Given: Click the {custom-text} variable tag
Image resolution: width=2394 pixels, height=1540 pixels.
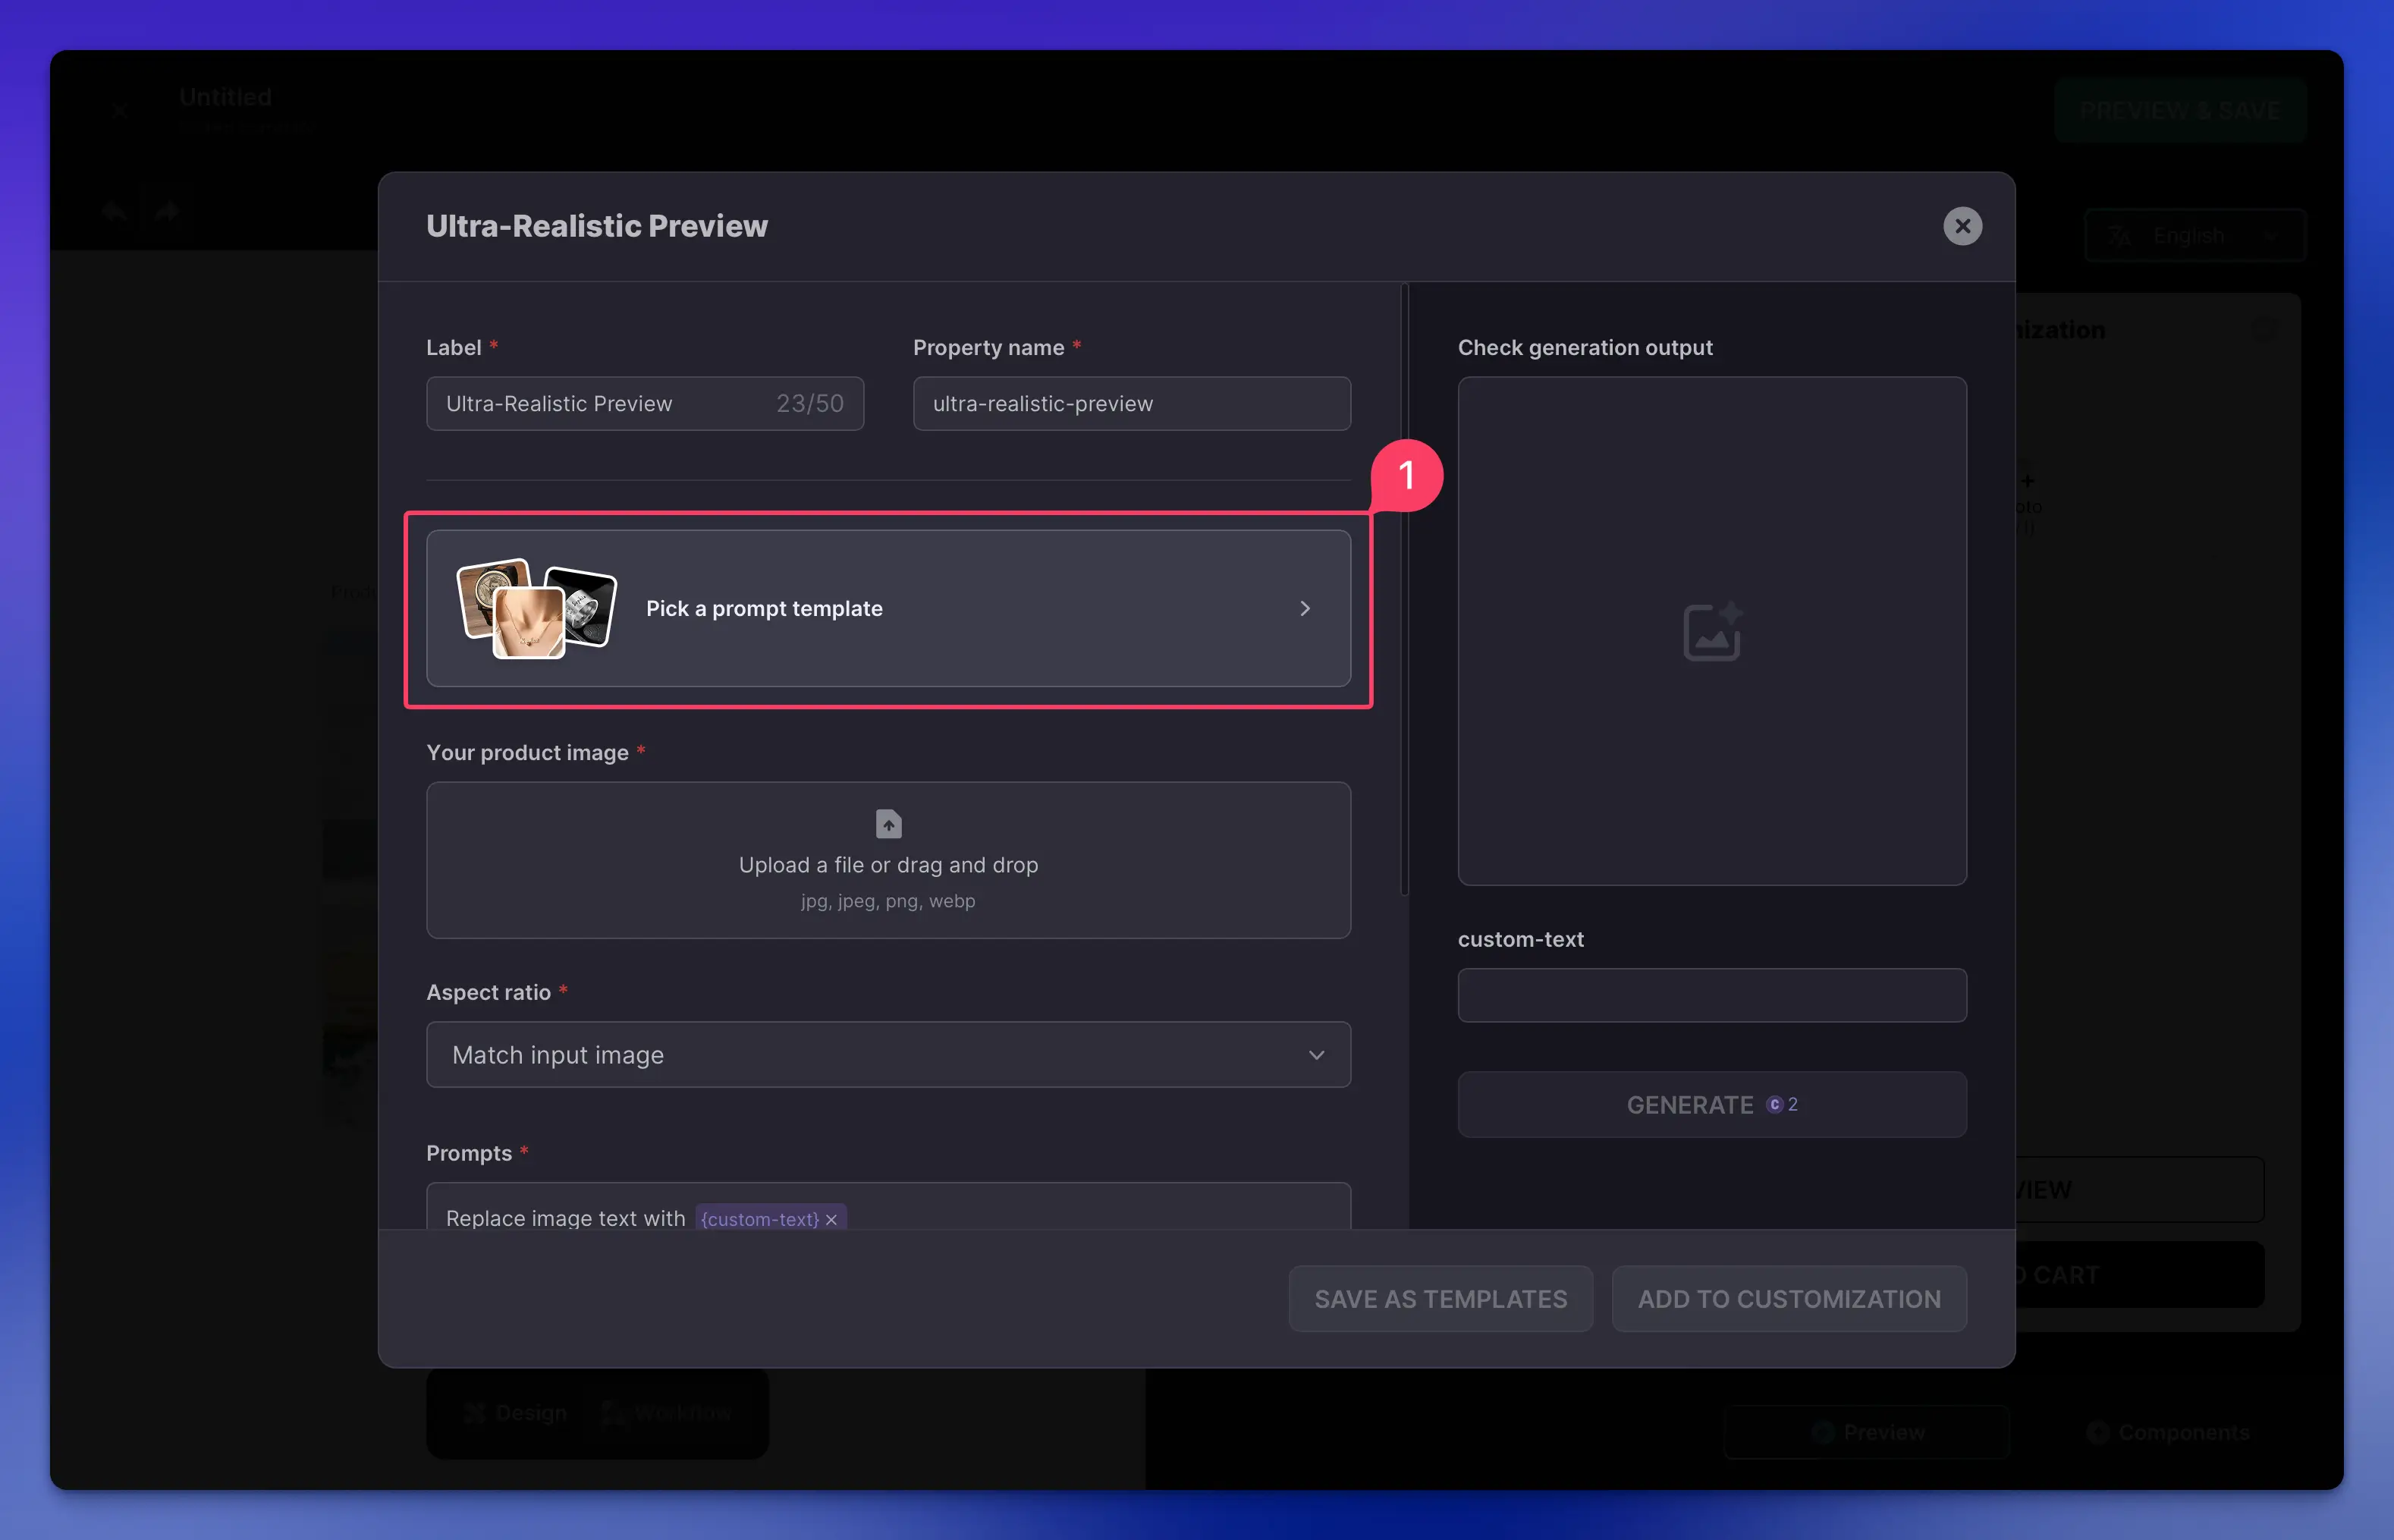Looking at the screenshot, I should click(x=759, y=1219).
